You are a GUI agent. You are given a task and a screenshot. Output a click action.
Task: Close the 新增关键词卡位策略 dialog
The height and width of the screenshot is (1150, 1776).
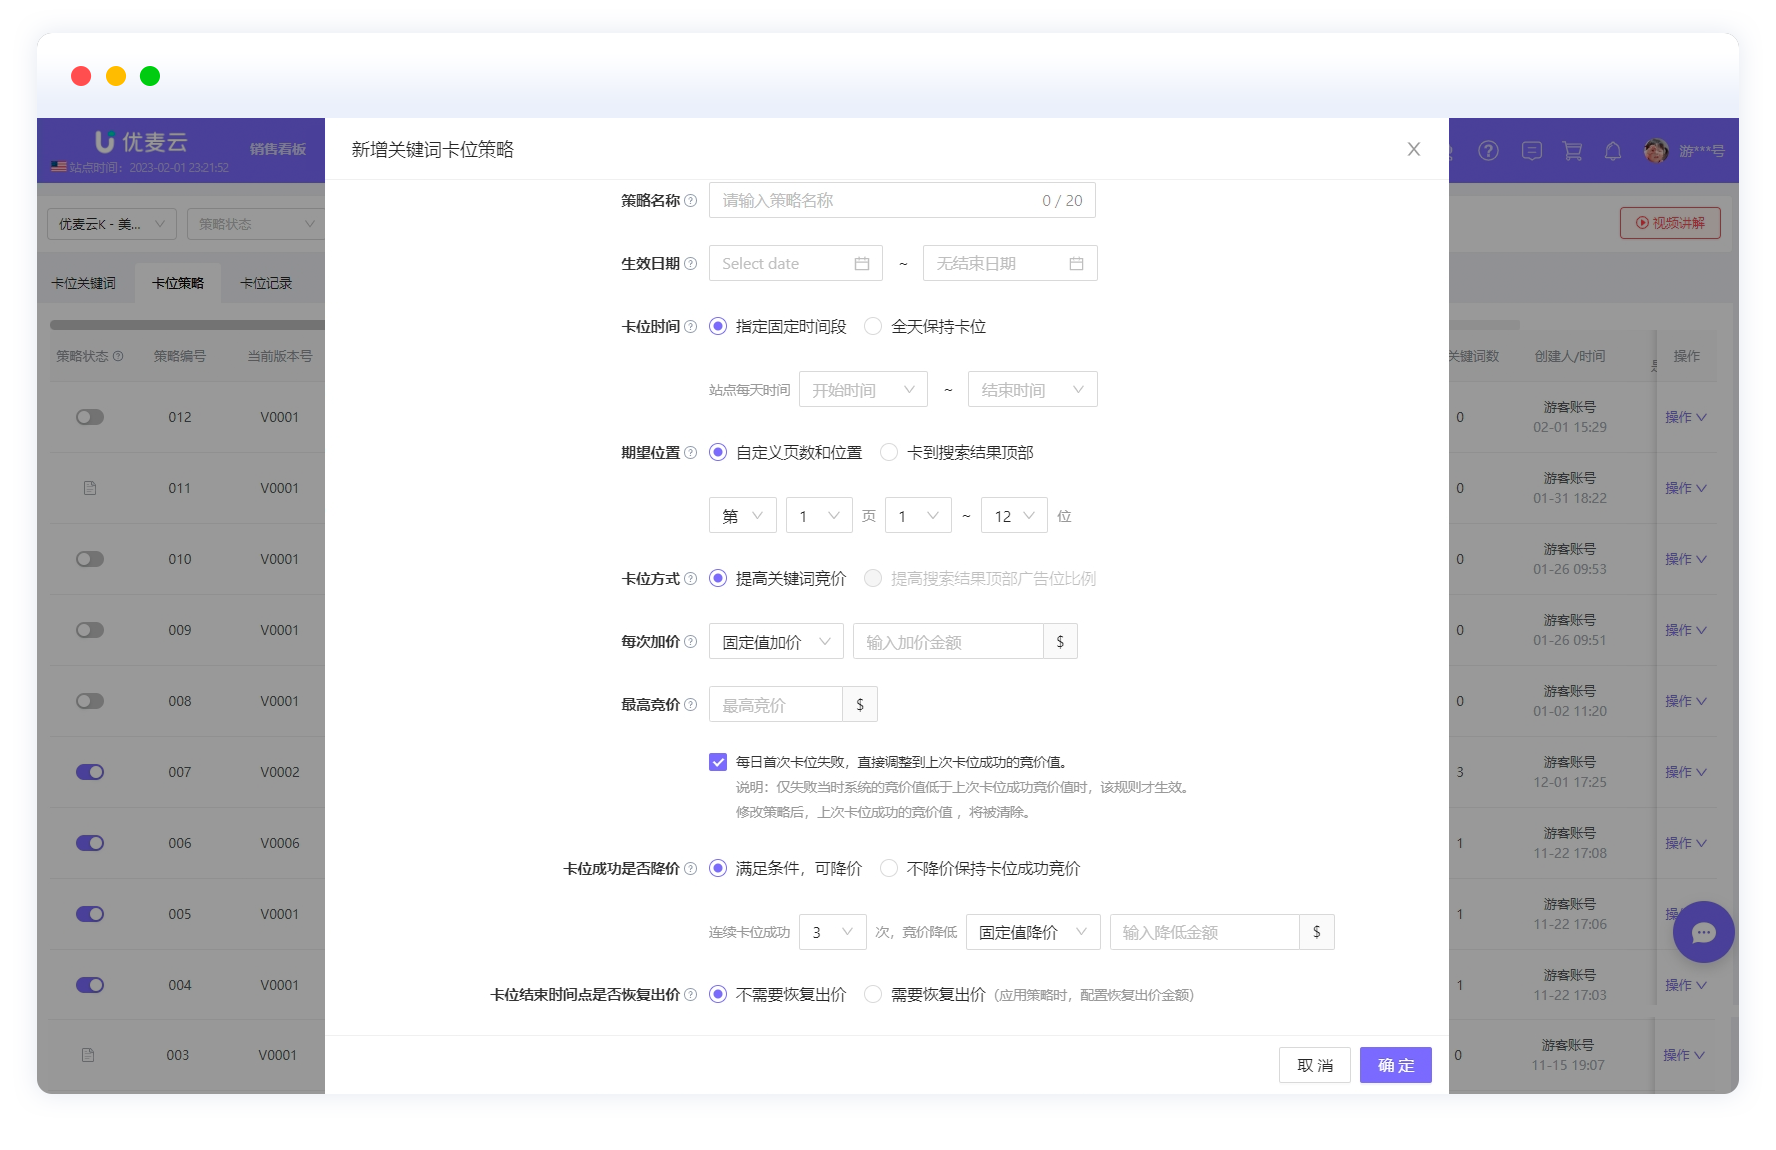tap(1413, 149)
